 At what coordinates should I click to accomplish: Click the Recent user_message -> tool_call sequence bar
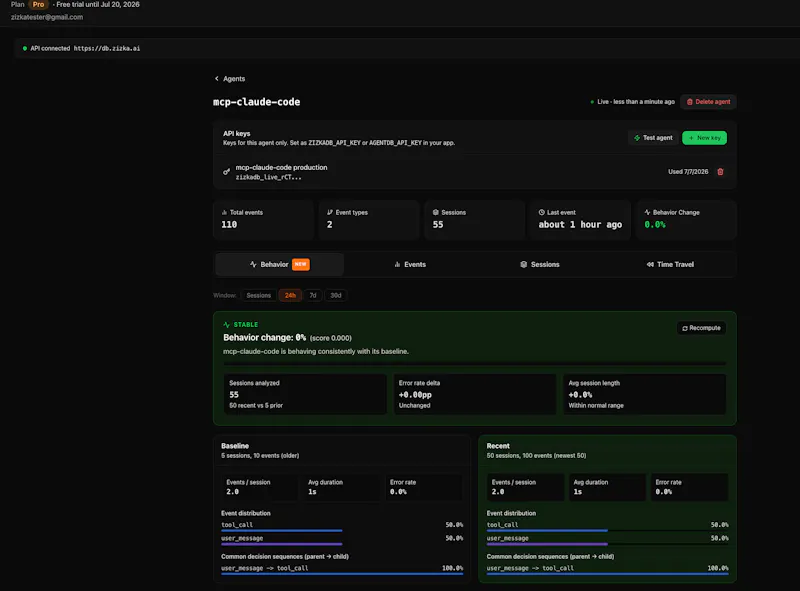pos(608,574)
